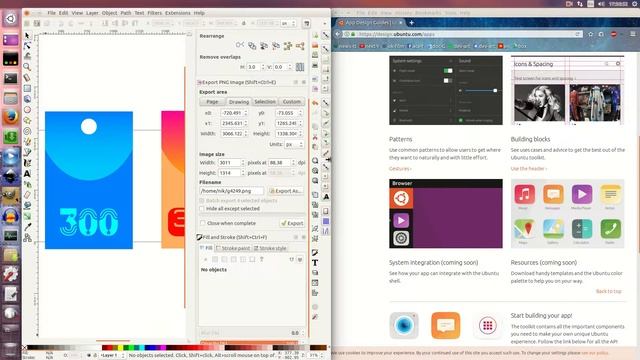Open System Settings gear in launcher
The height and width of the screenshot is (360, 640).
[x=11, y=274]
